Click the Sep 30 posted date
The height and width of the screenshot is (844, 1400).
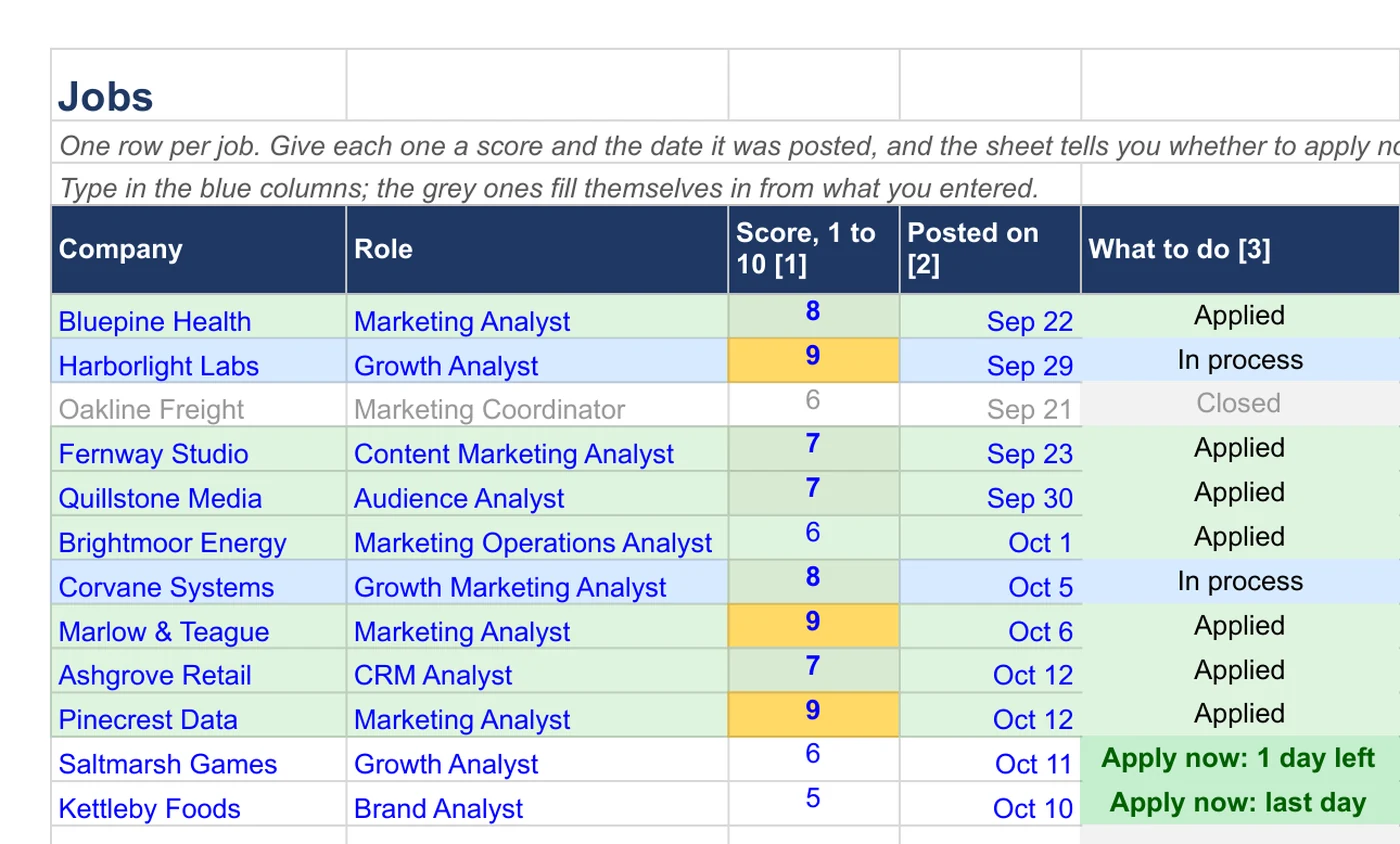pyautogui.click(x=990, y=493)
